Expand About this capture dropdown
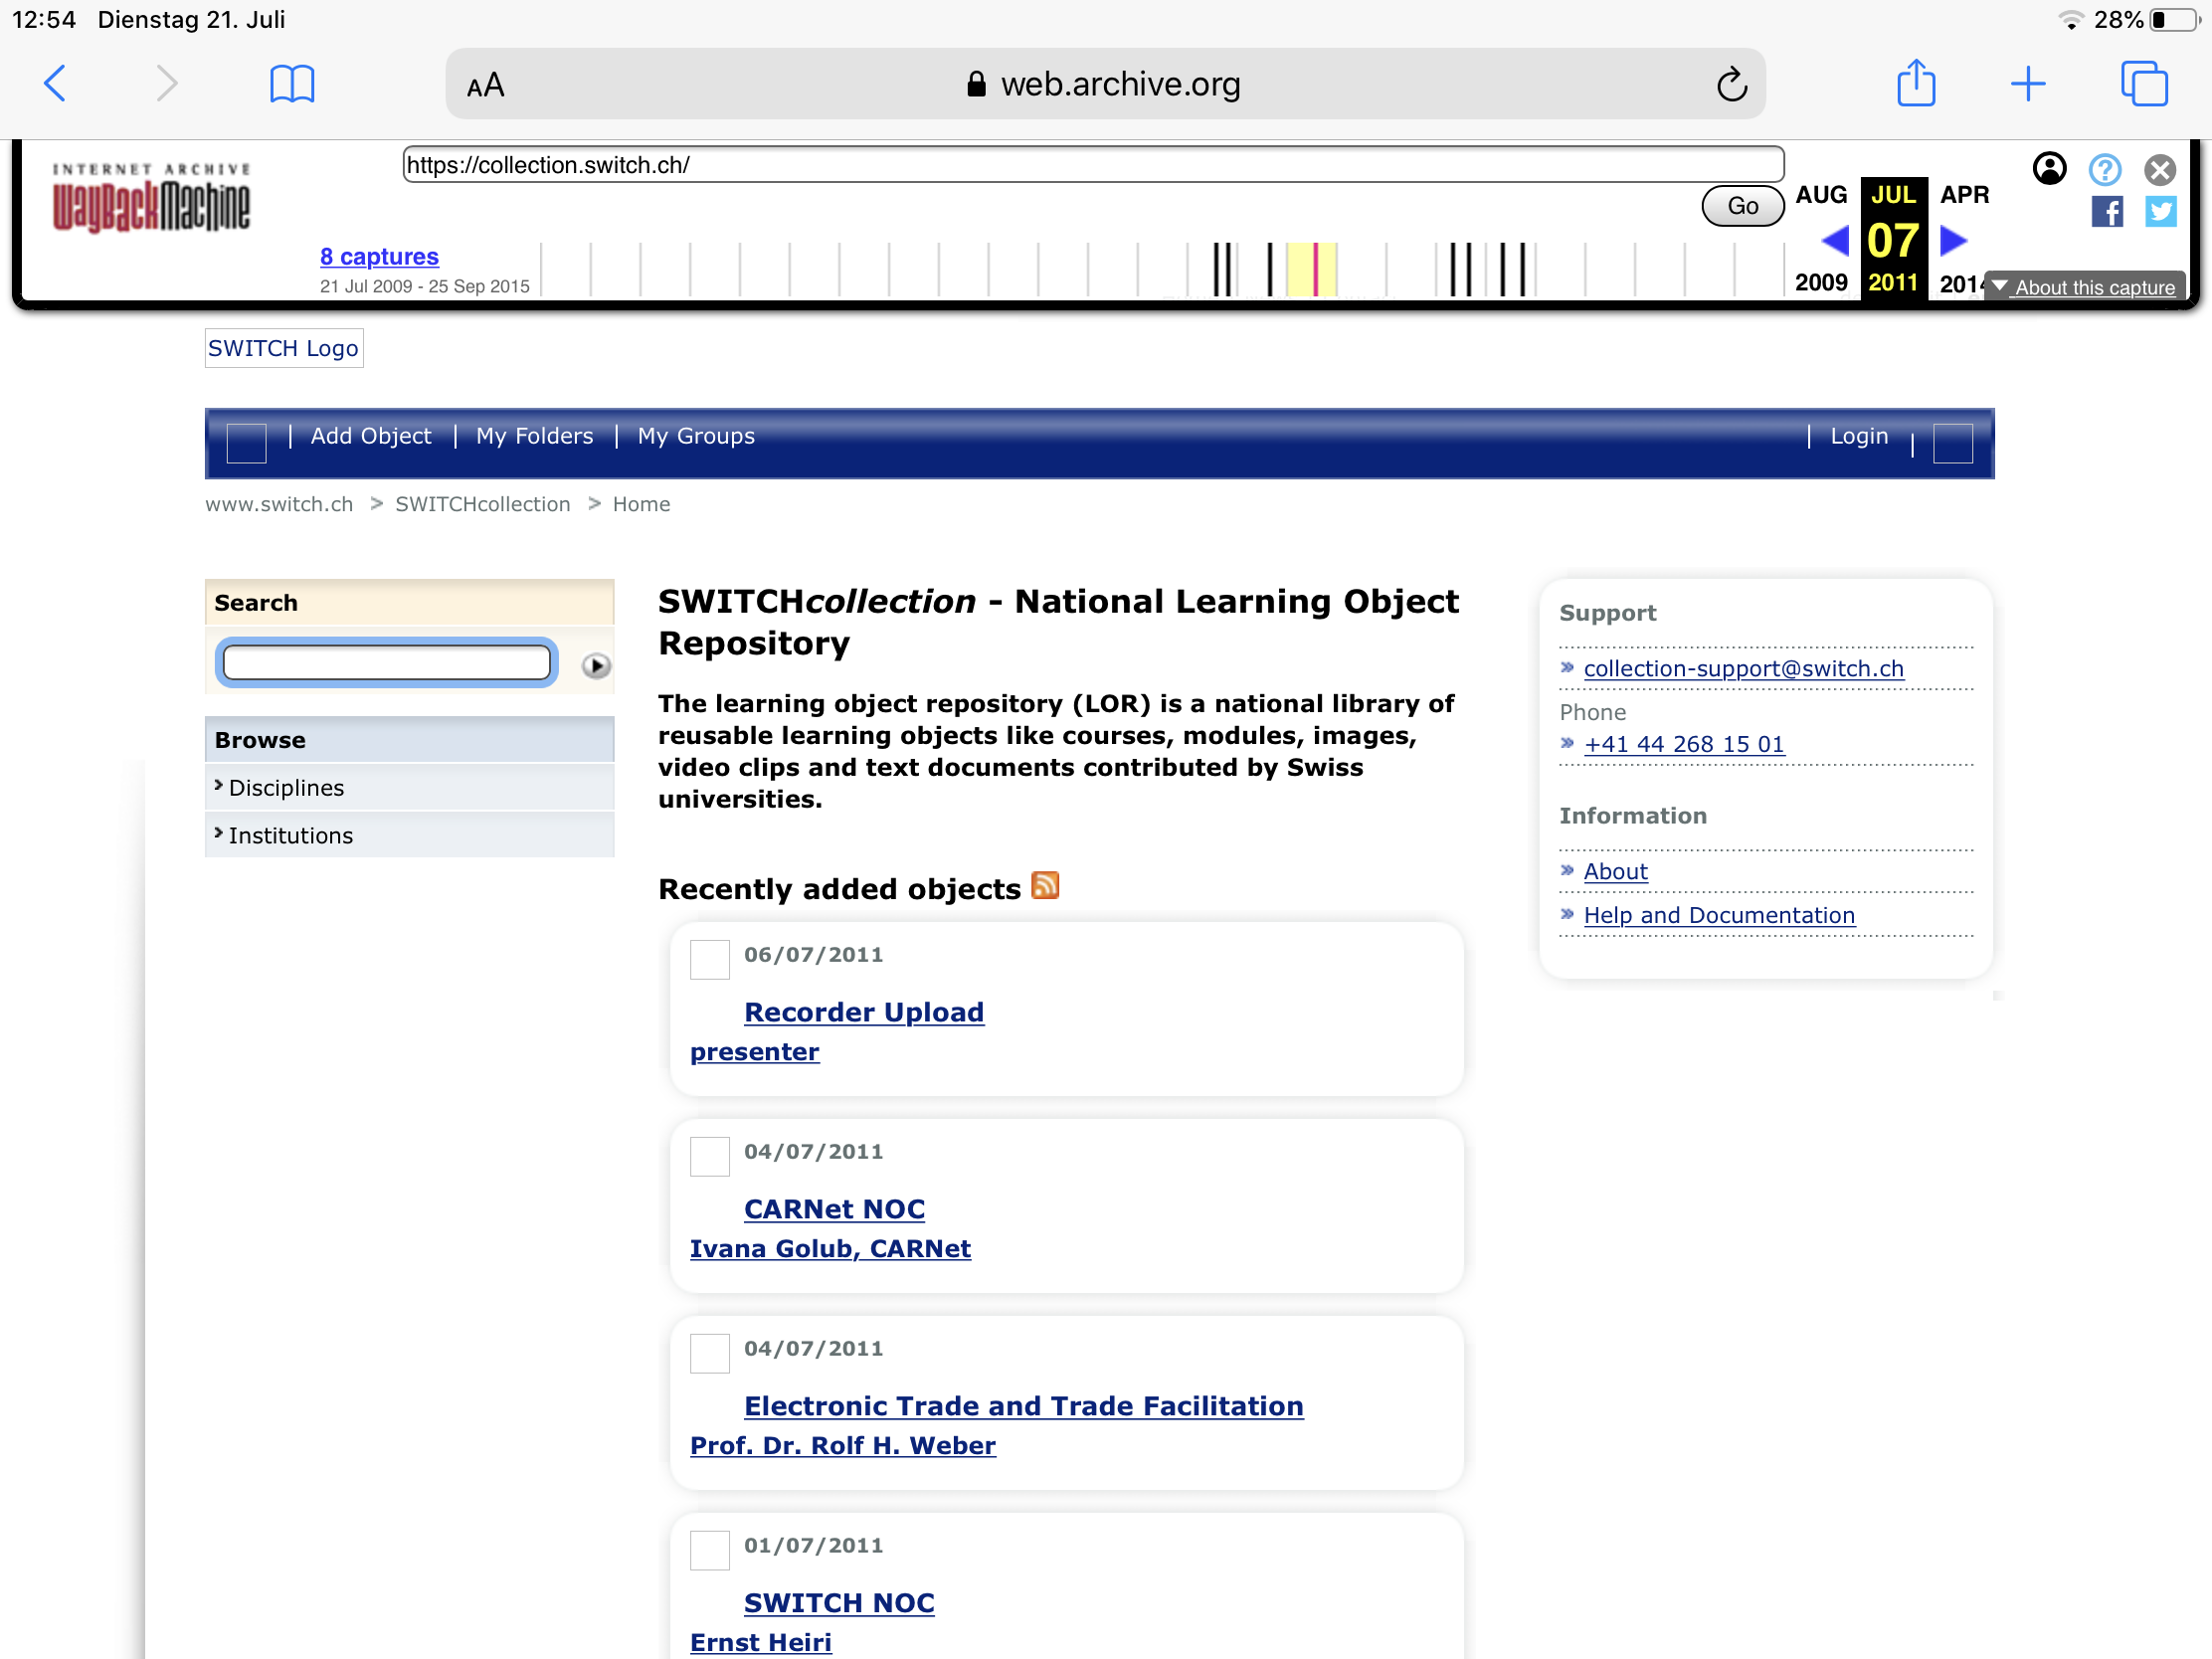2212x1659 pixels. coord(2084,287)
